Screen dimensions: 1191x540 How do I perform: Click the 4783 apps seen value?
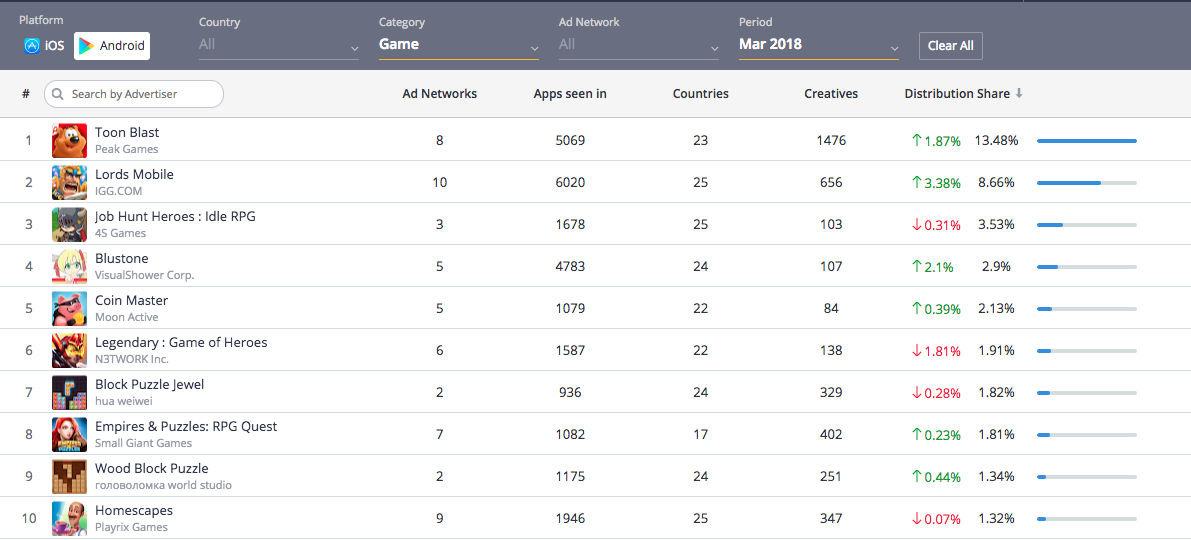570,267
